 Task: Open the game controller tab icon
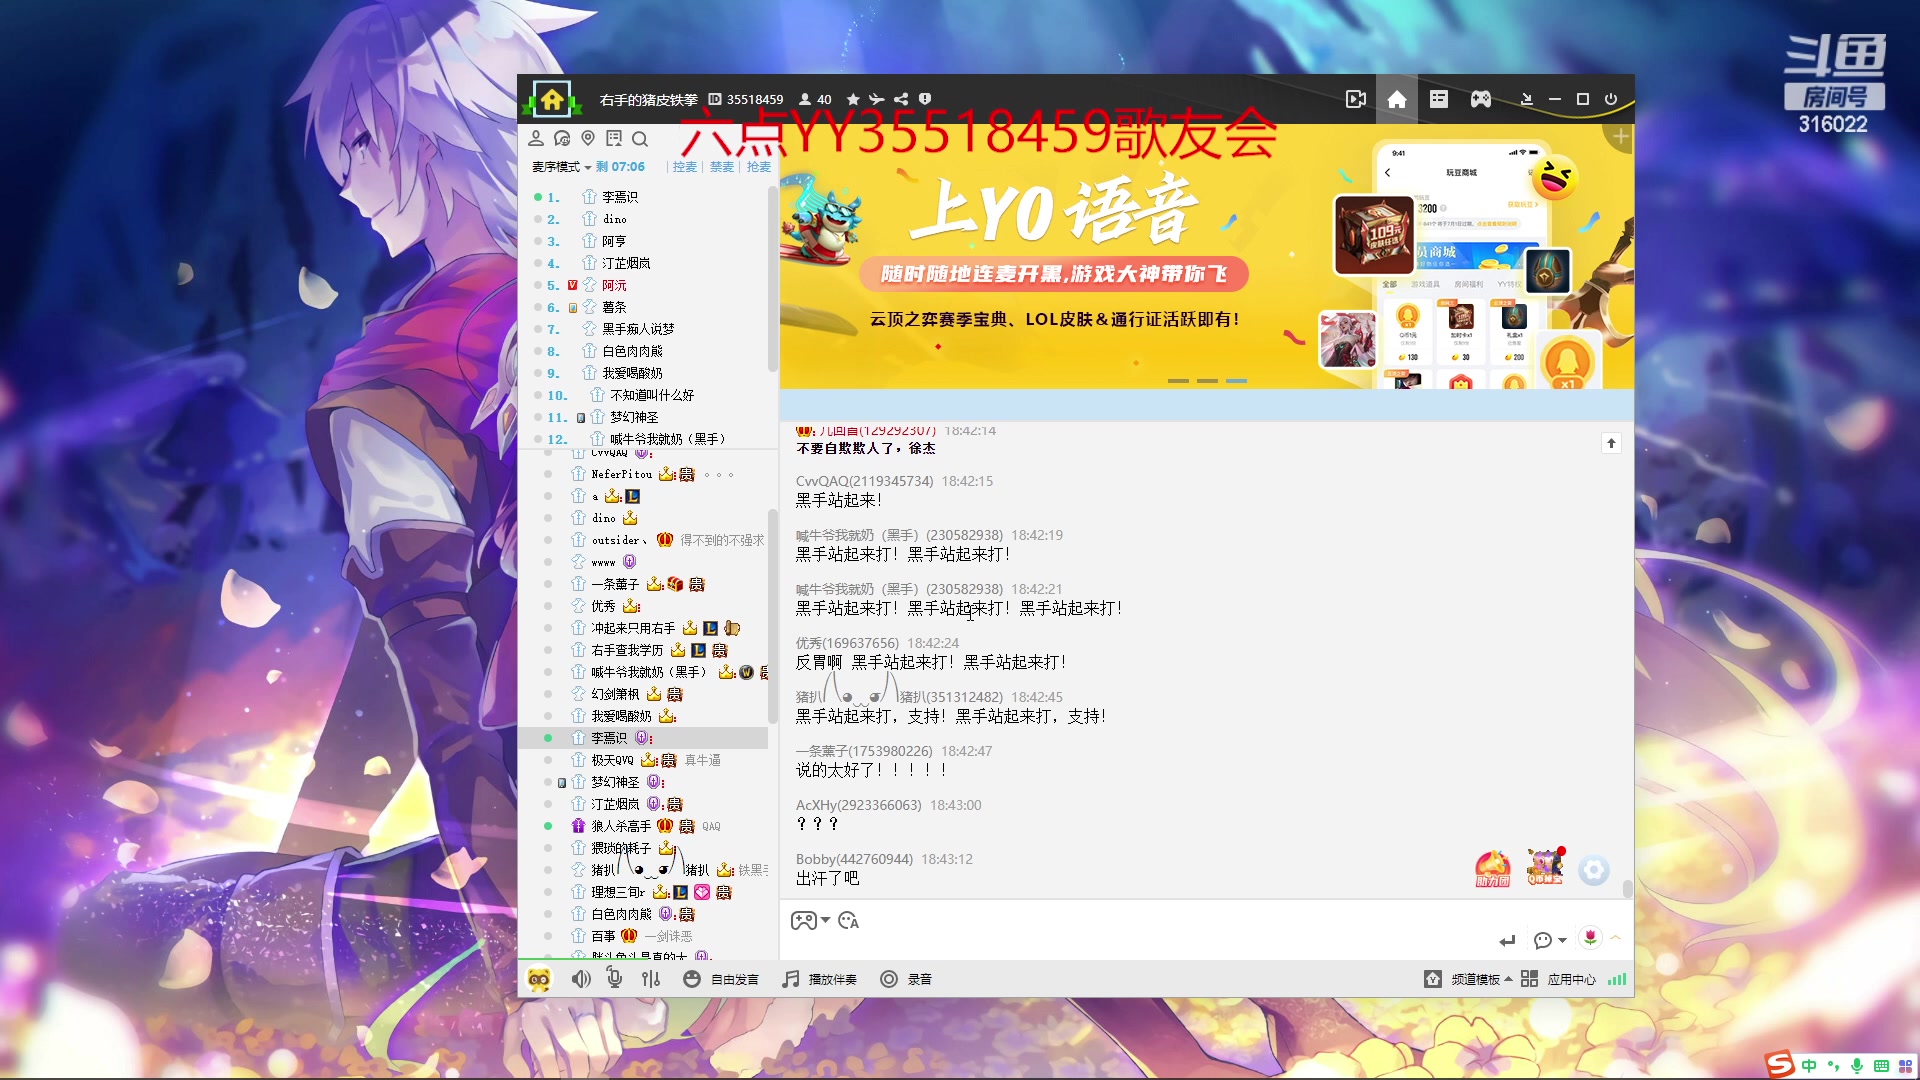point(1481,99)
